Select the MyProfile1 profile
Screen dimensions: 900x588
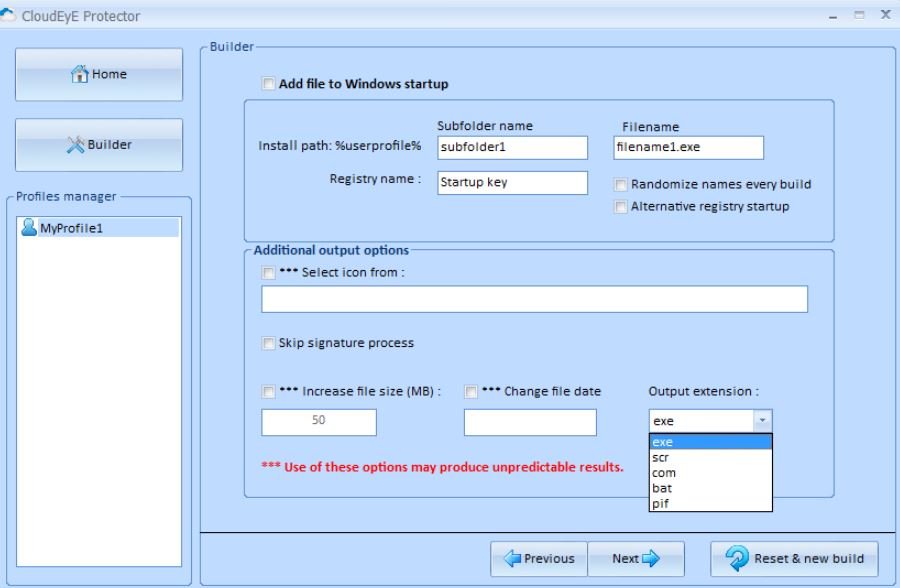pyautogui.click(x=98, y=228)
